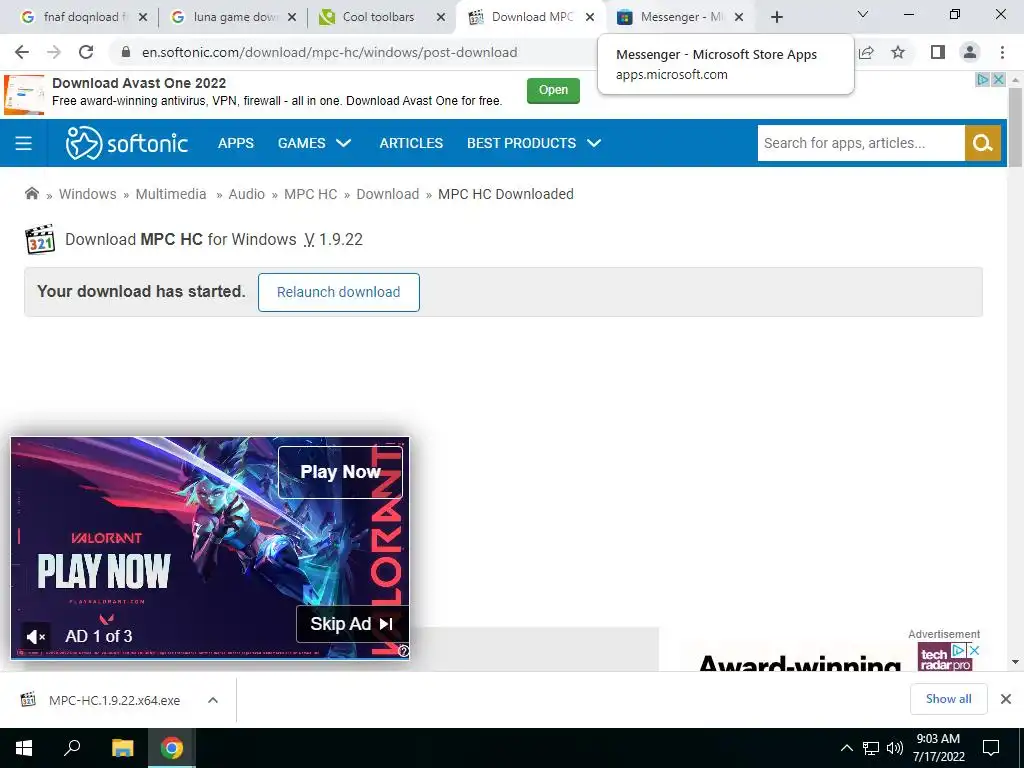Open a new browser tab
The width and height of the screenshot is (1024, 768).
[776, 17]
